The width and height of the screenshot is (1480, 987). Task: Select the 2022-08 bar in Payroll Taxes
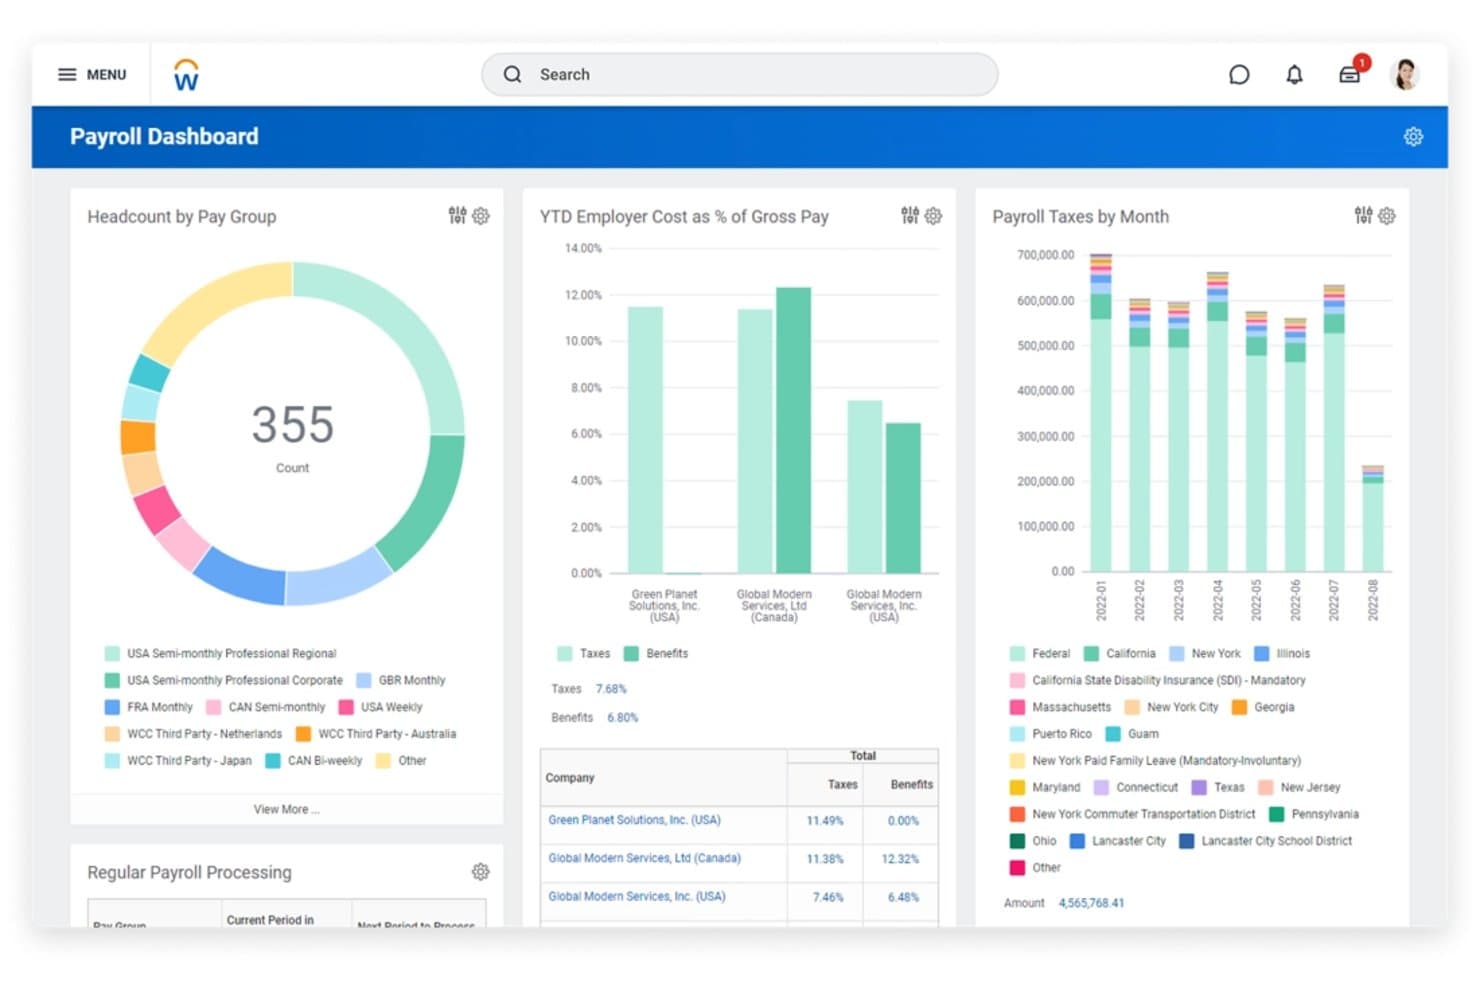tap(1373, 519)
